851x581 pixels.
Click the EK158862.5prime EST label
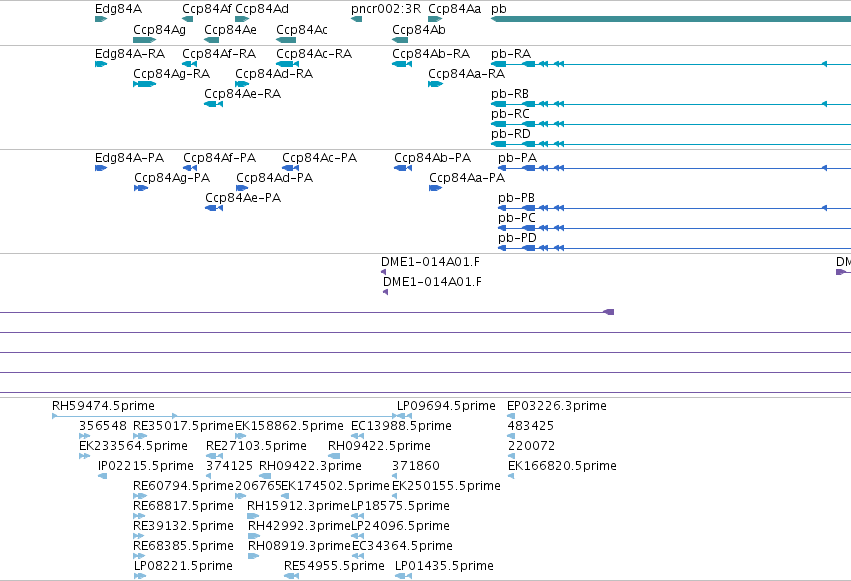coord(289,426)
